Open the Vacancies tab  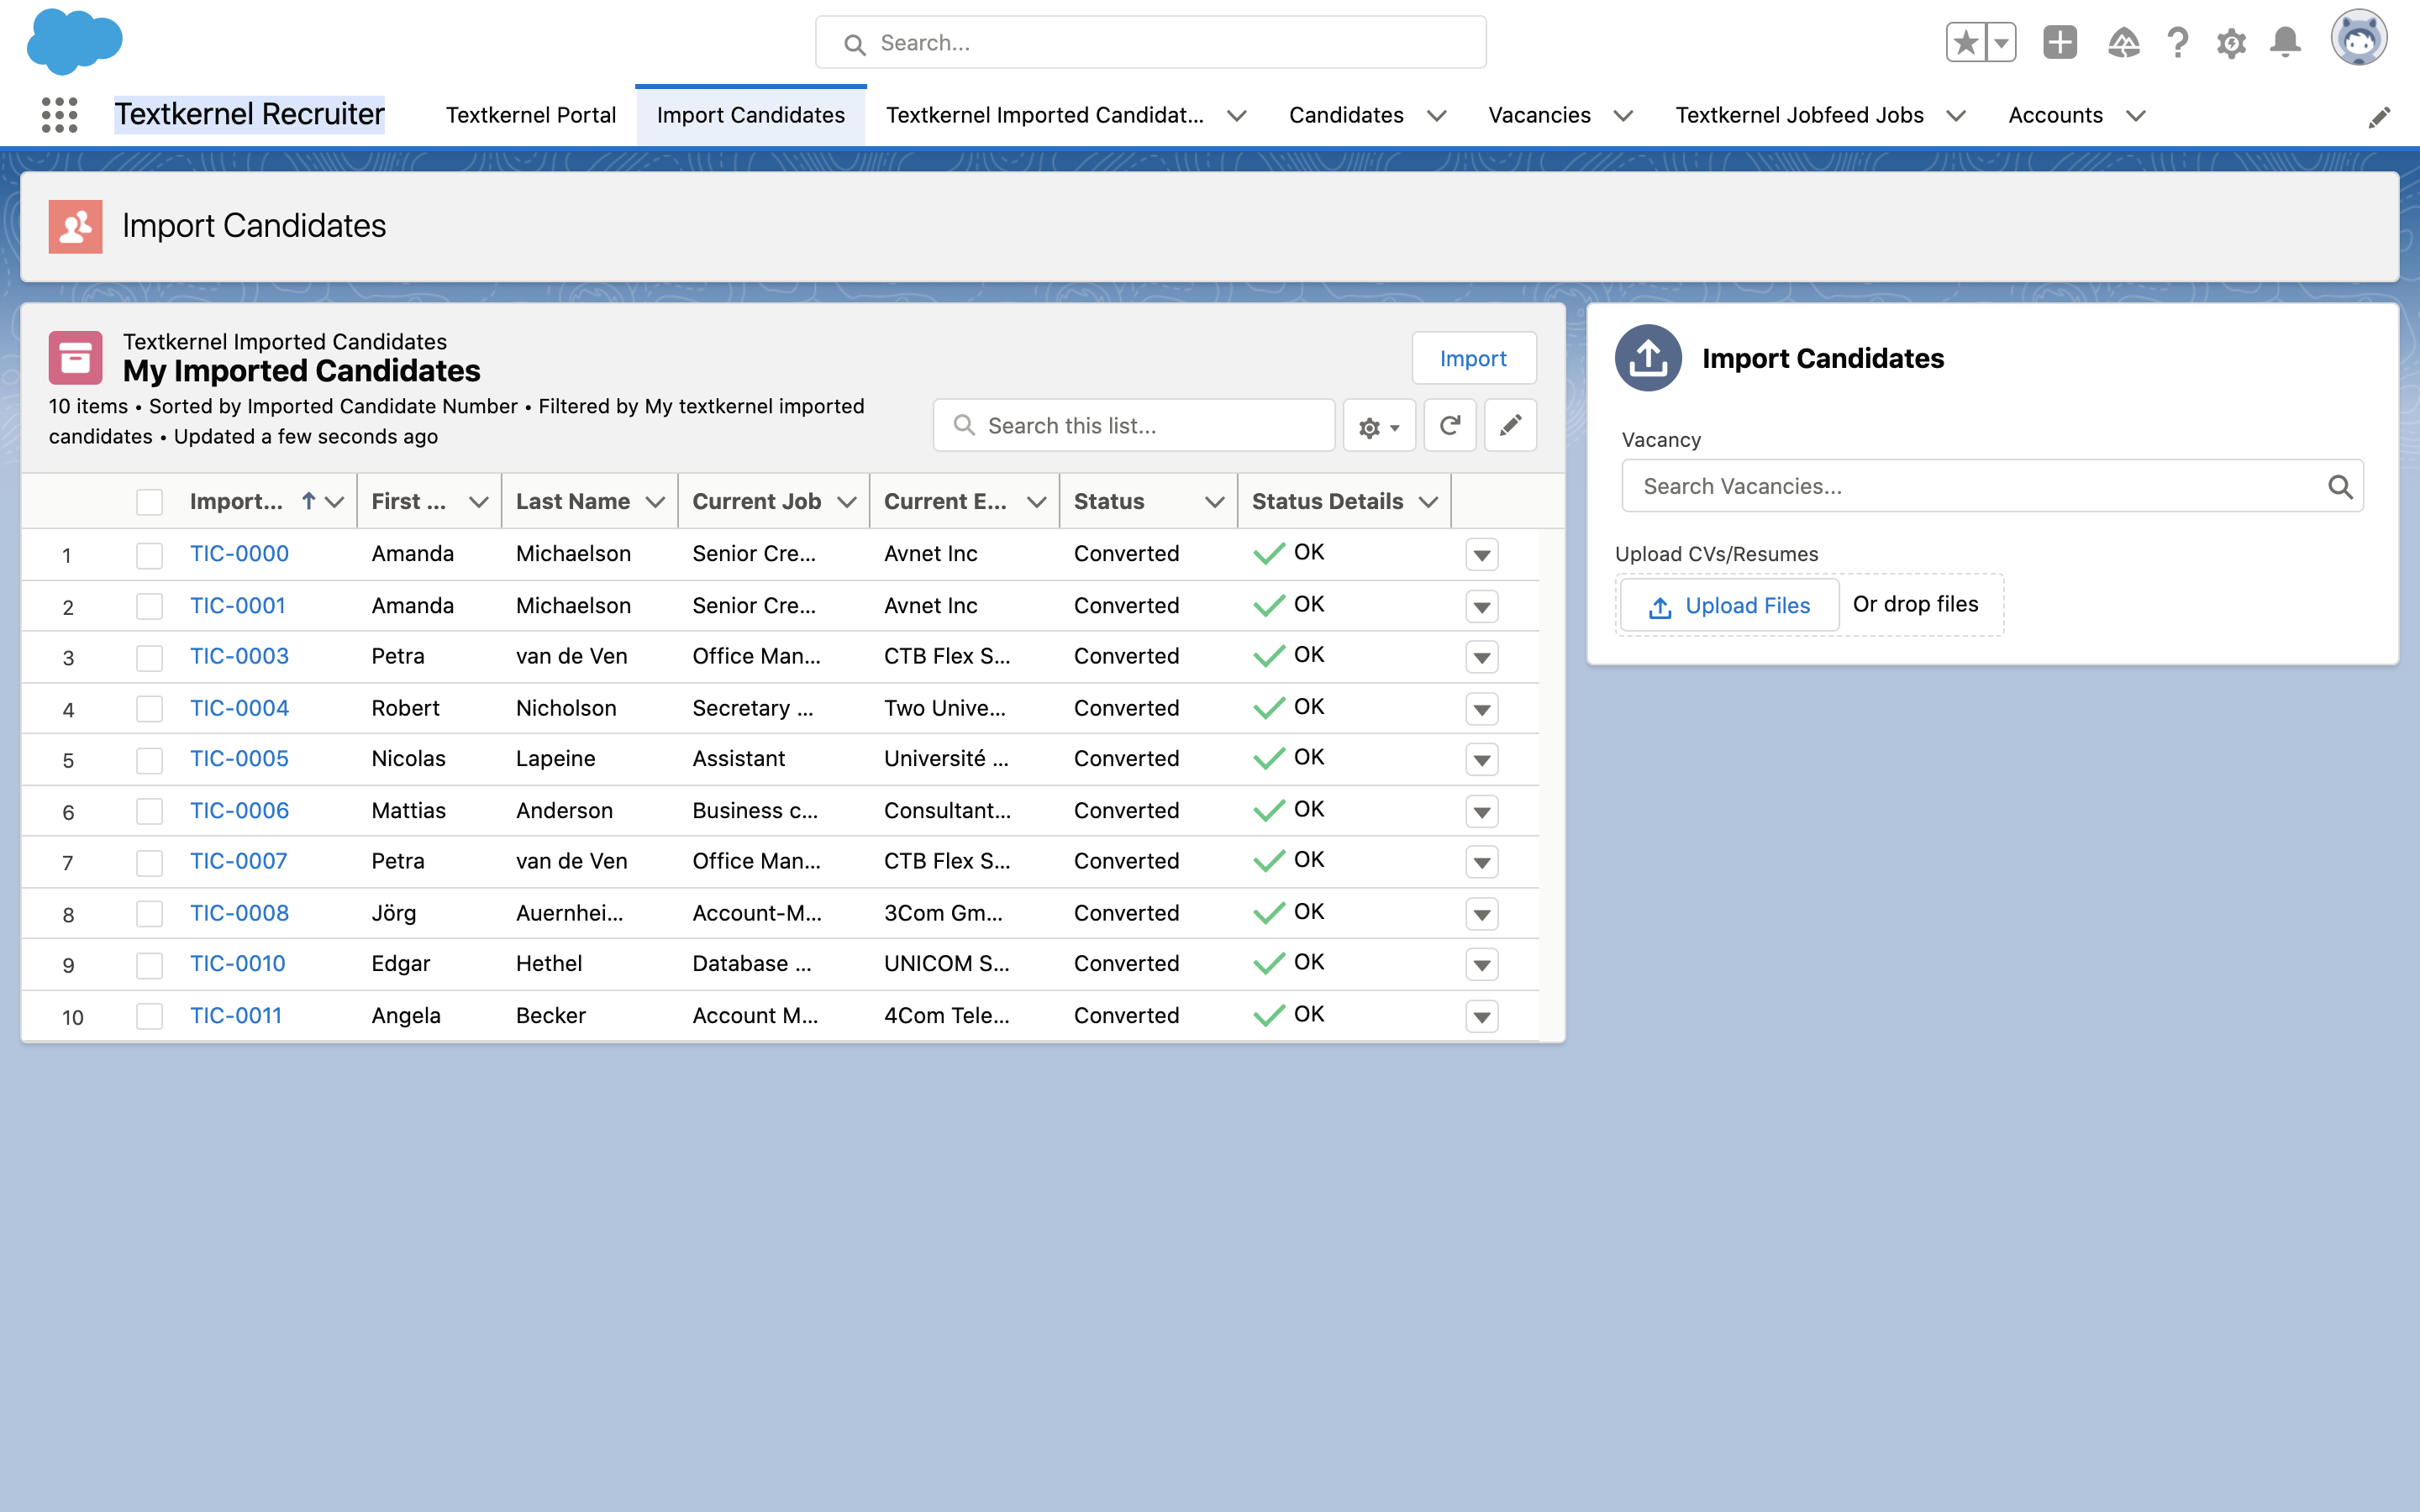pos(1539,115)
